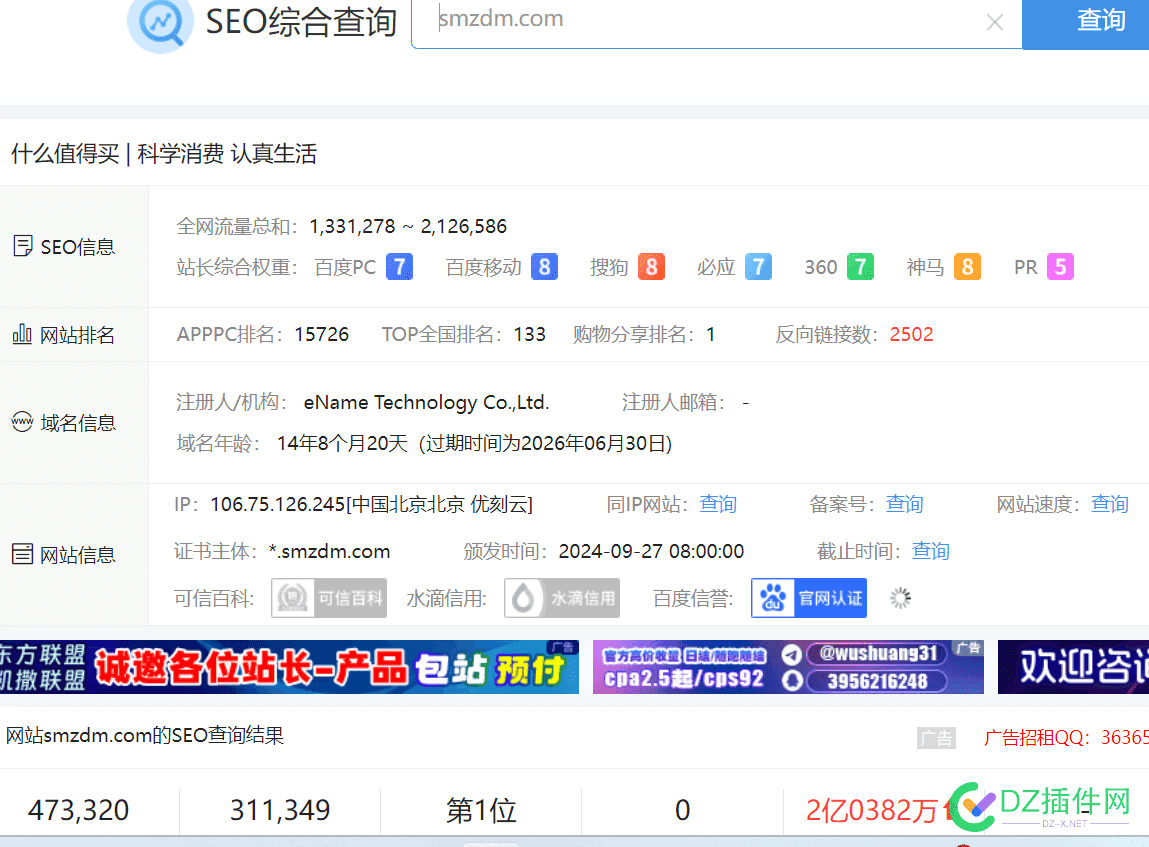Click the APPPC排名 15726 value
The image size is (1149, 847).
pos(322,335)
